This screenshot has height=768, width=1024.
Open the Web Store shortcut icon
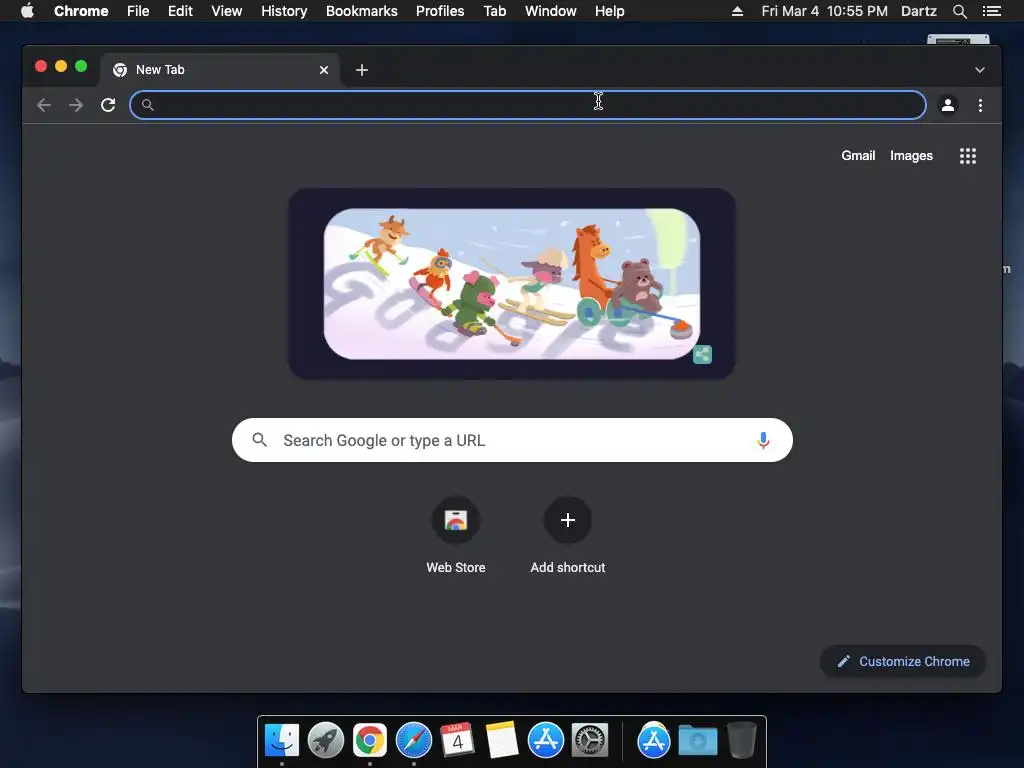pos(456,520)
